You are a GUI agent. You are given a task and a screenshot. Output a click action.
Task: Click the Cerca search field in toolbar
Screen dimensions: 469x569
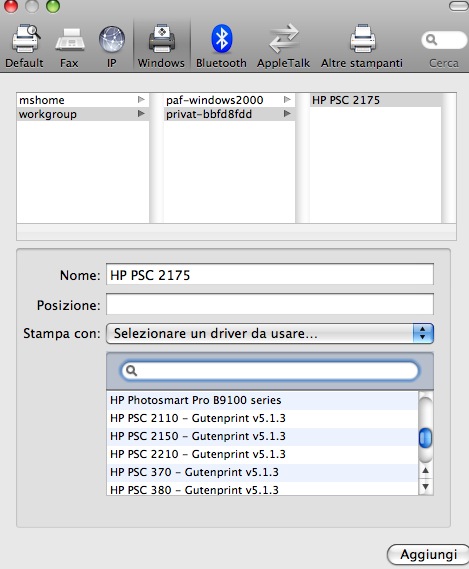point(444,40)
